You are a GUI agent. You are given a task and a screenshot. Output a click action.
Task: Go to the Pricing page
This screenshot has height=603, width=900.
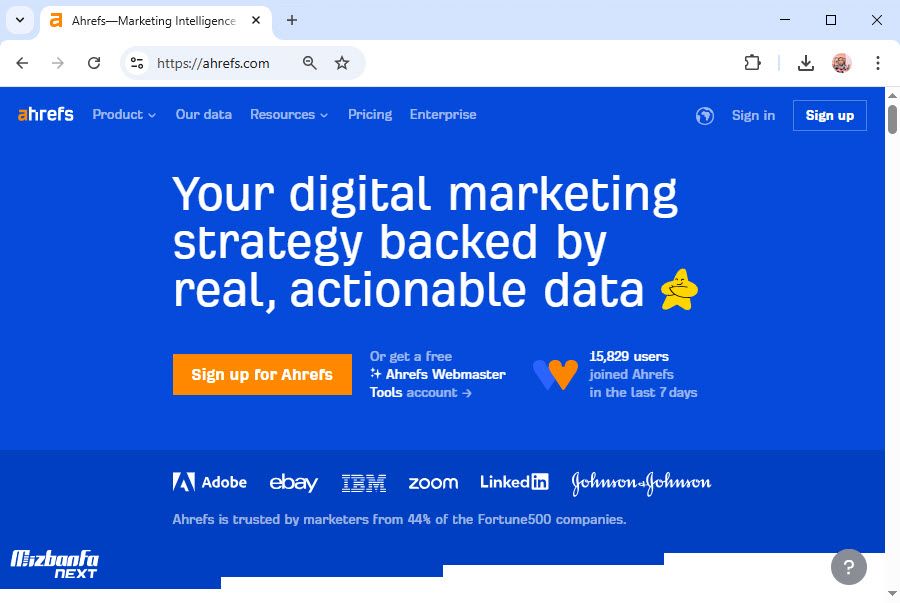370,115
